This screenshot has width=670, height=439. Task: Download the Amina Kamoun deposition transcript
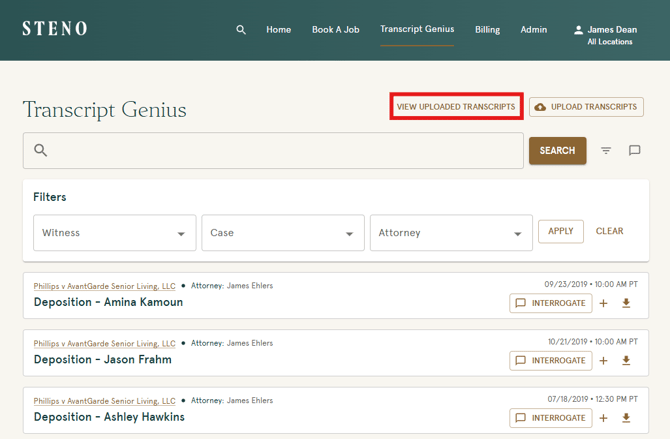click(x=627, y=303)
